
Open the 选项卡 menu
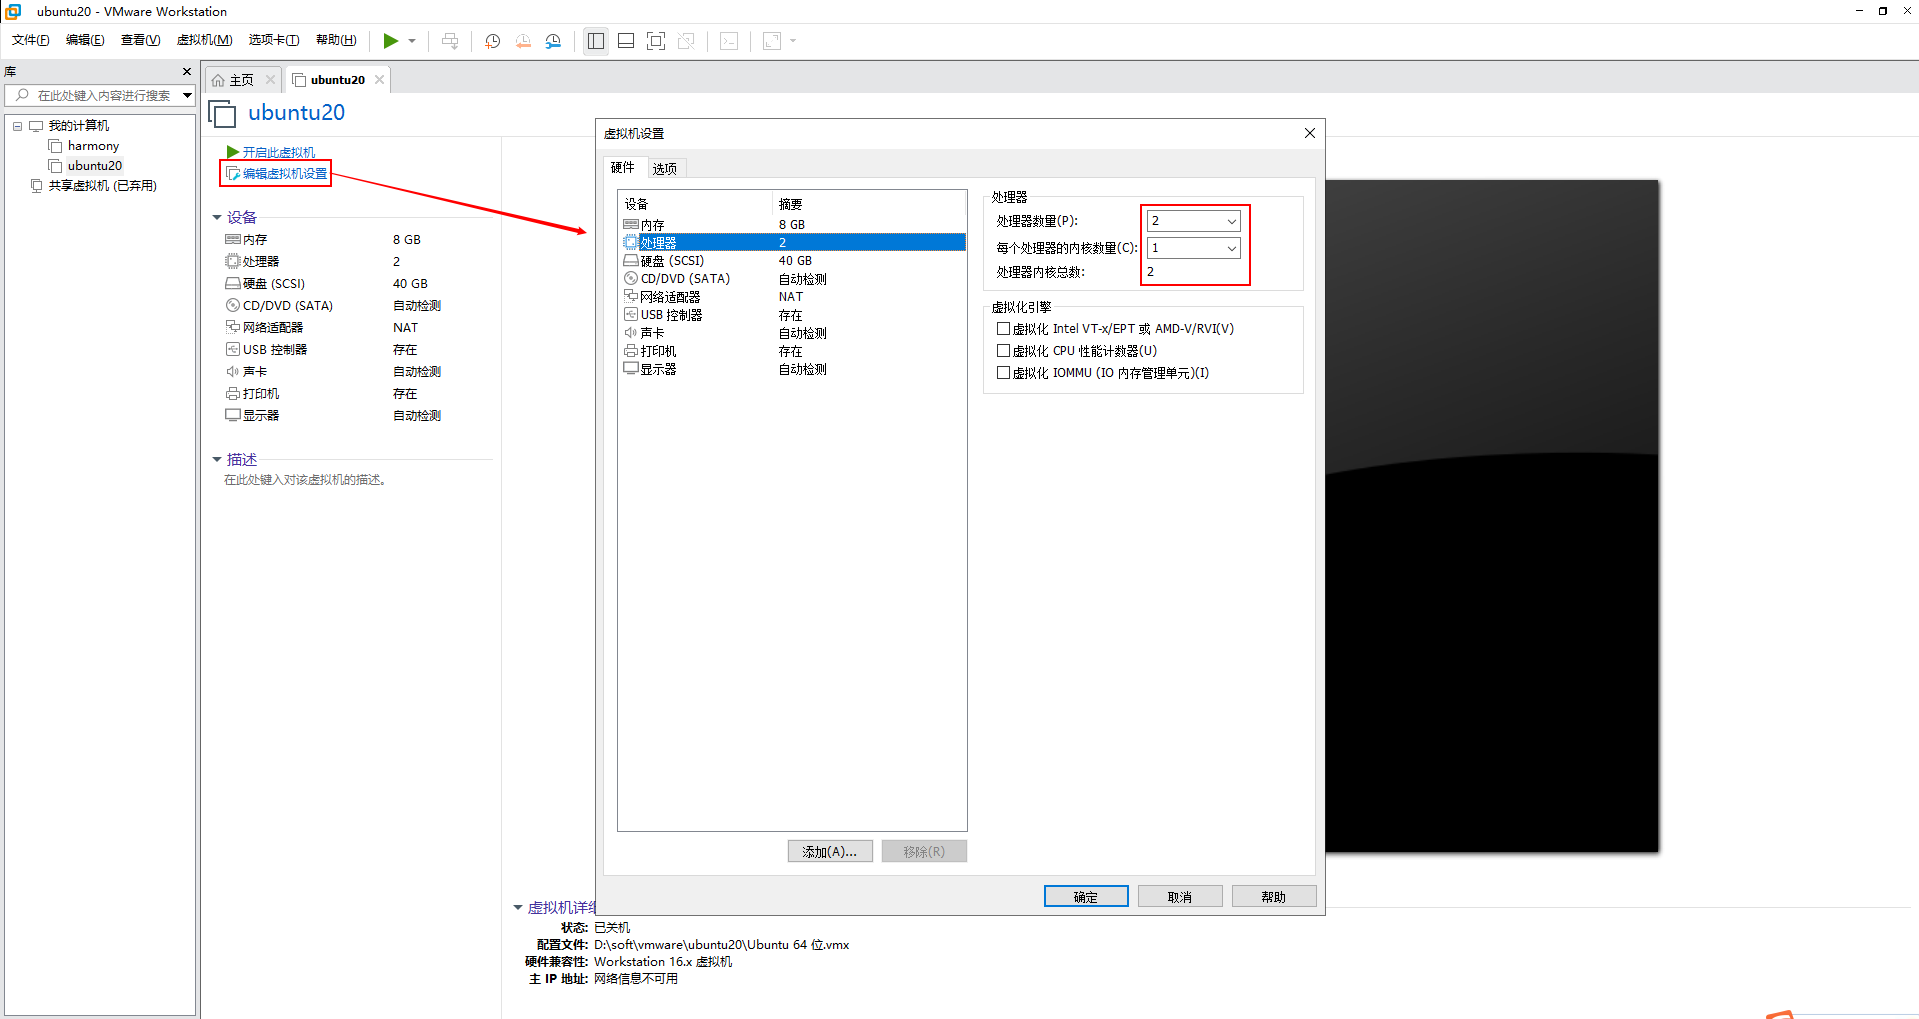(x=274, y=40)
